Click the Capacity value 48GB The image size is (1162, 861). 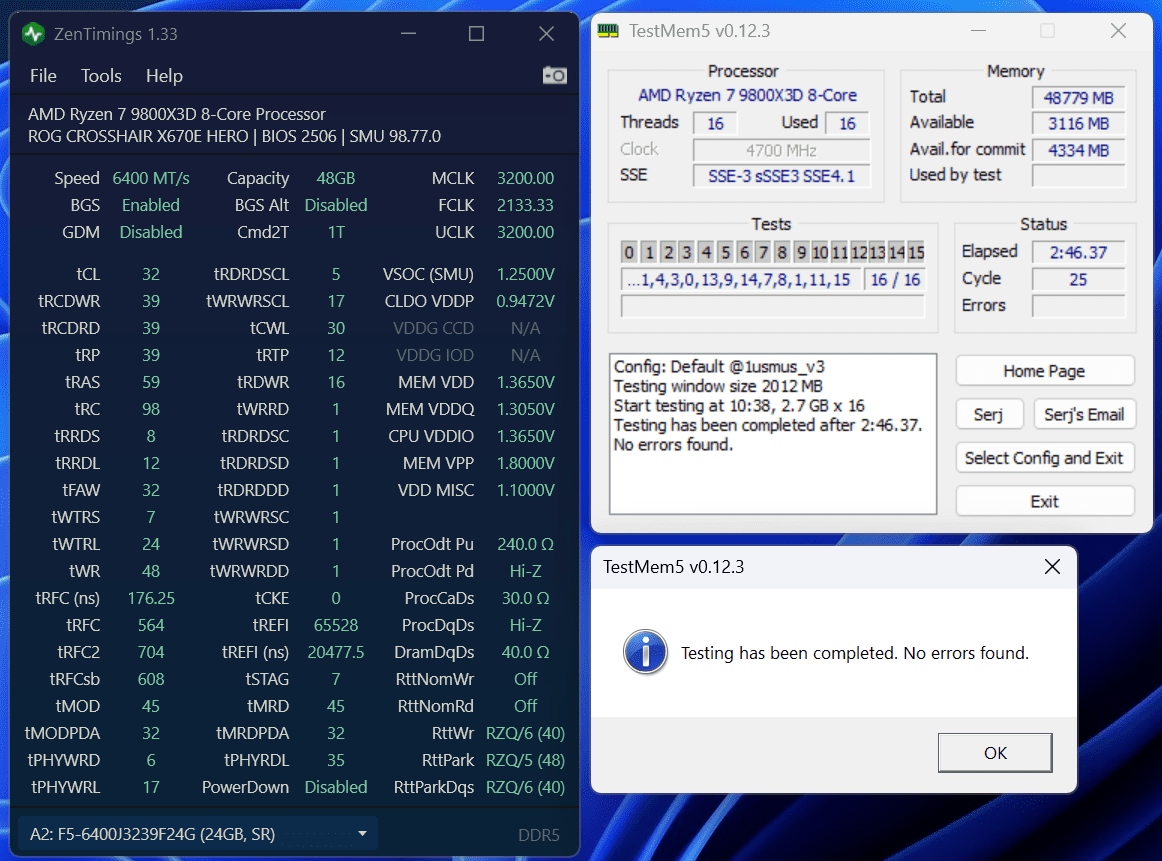(336, 178)
